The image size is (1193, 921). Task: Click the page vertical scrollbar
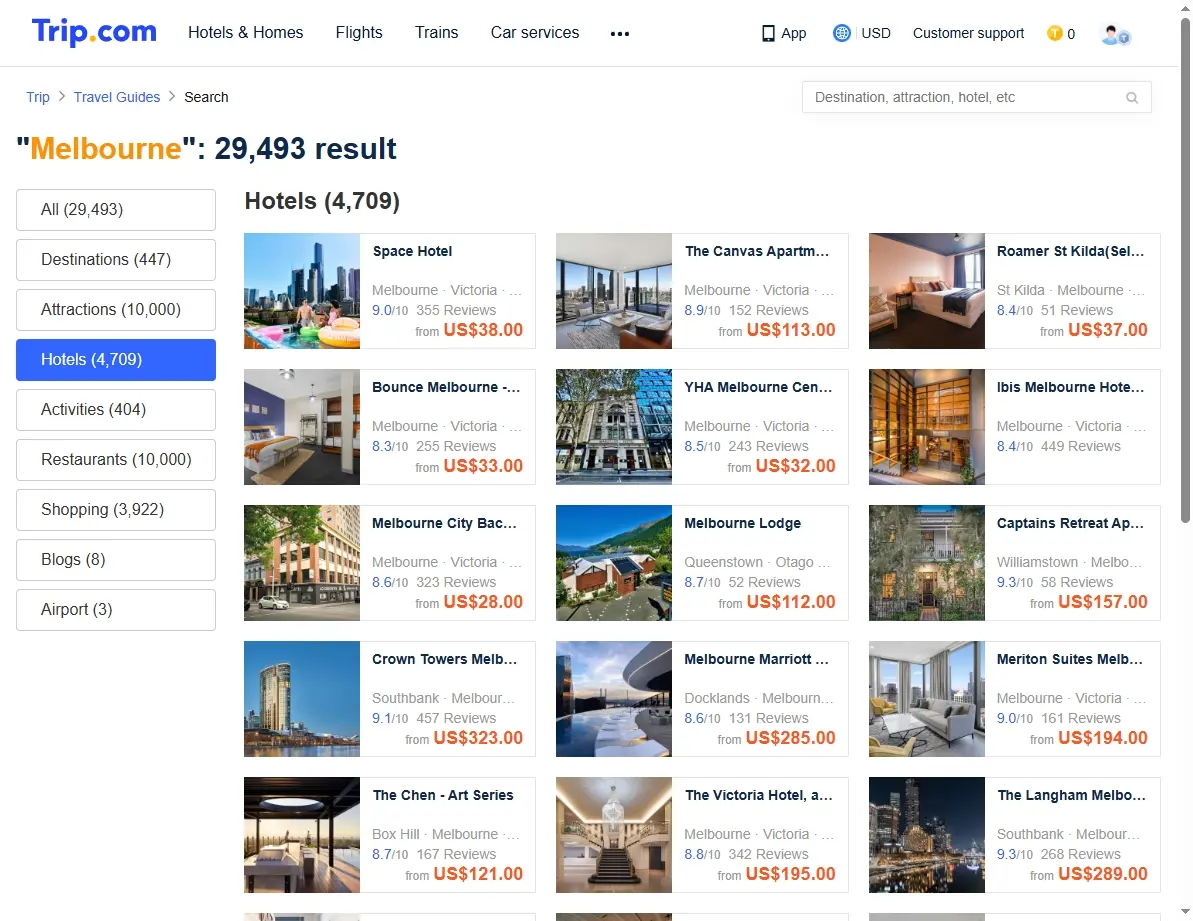1185,270
